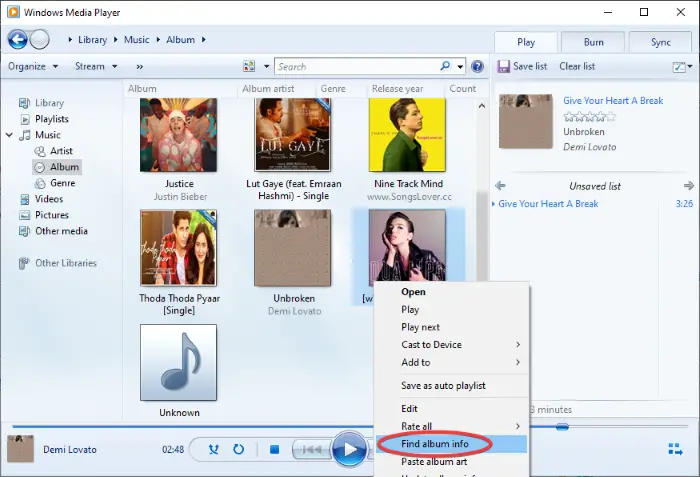
Task: Open Pictures in navigation pane
Action: (x=52, y=215)
